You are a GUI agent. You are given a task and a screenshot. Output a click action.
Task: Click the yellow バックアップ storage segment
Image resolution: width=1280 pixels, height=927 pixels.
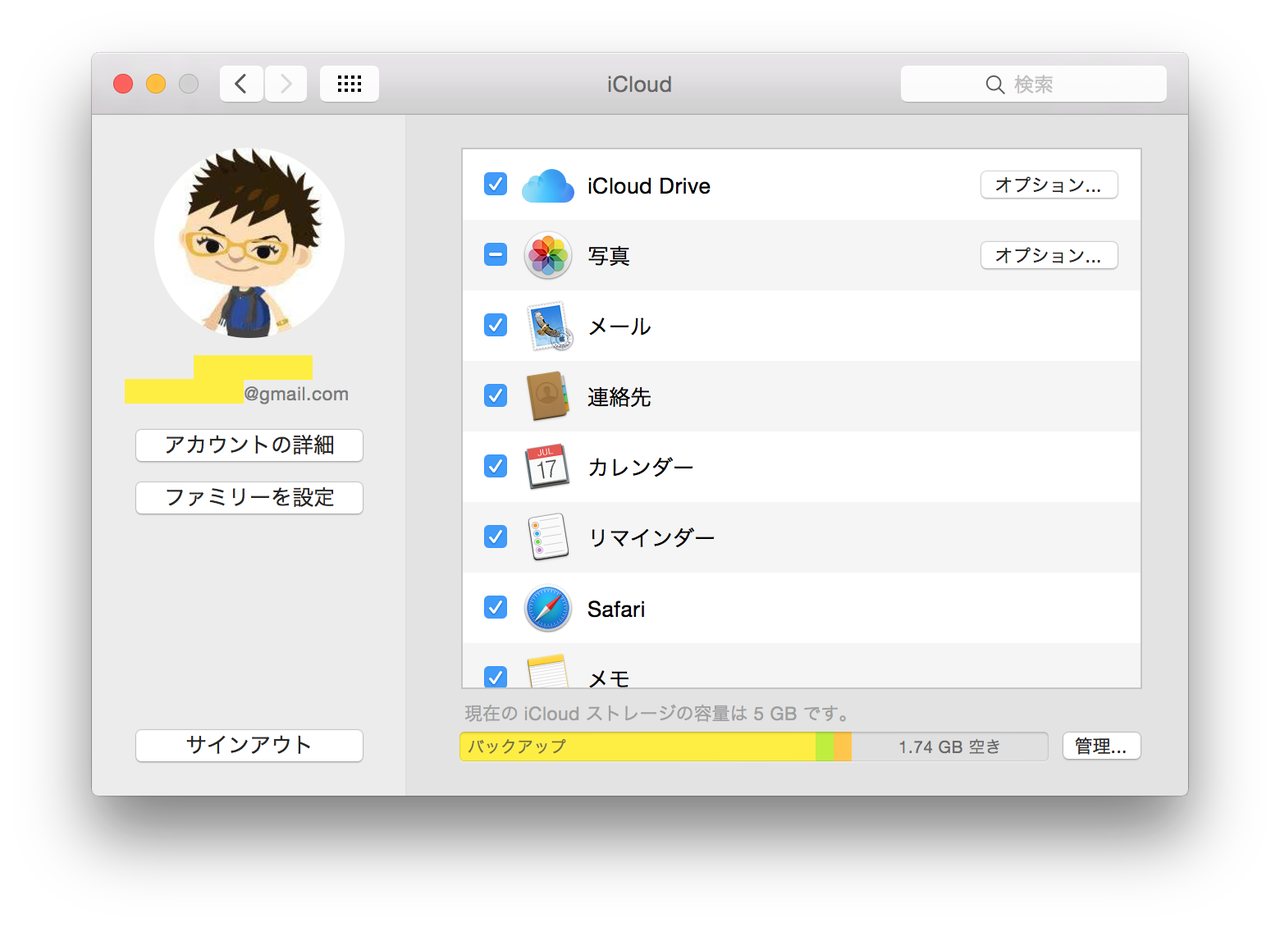pos(638,746)
